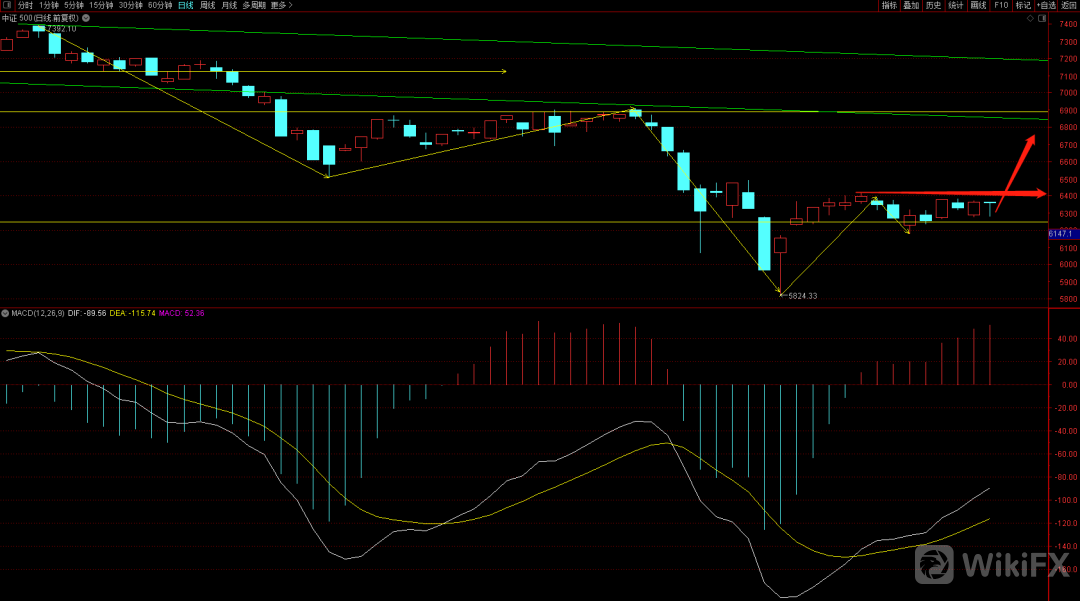Expand the 更多 periods menu
Screen dimensions: 1080x601
tap(281, 5)
